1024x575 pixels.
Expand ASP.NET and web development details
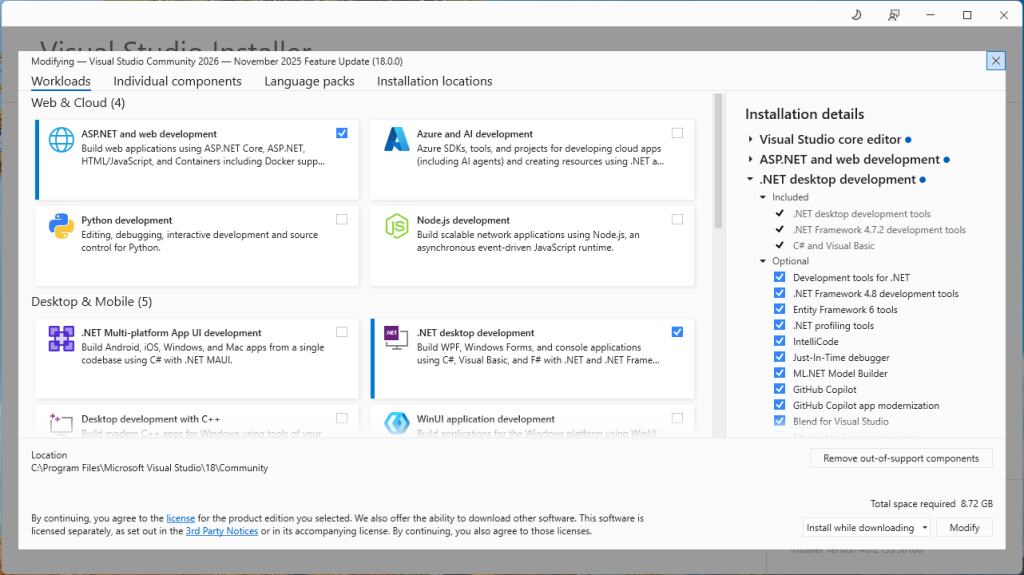[750, 159]
